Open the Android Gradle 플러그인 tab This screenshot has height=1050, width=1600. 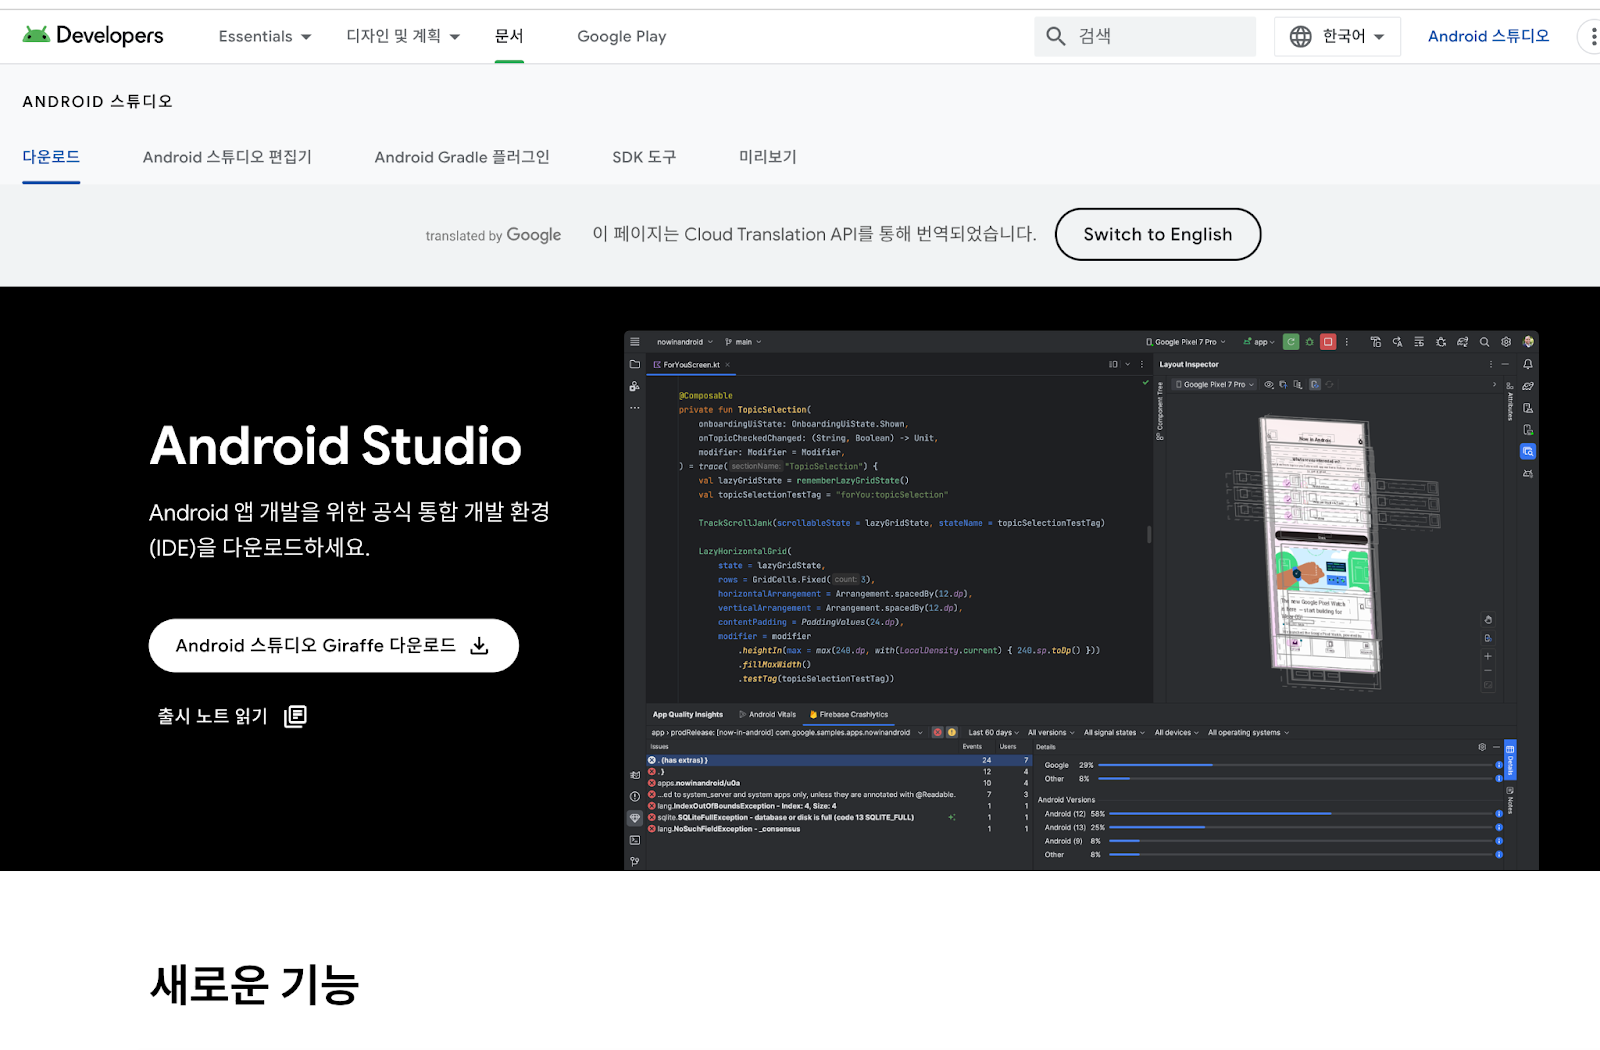click(x=462, y=157)
